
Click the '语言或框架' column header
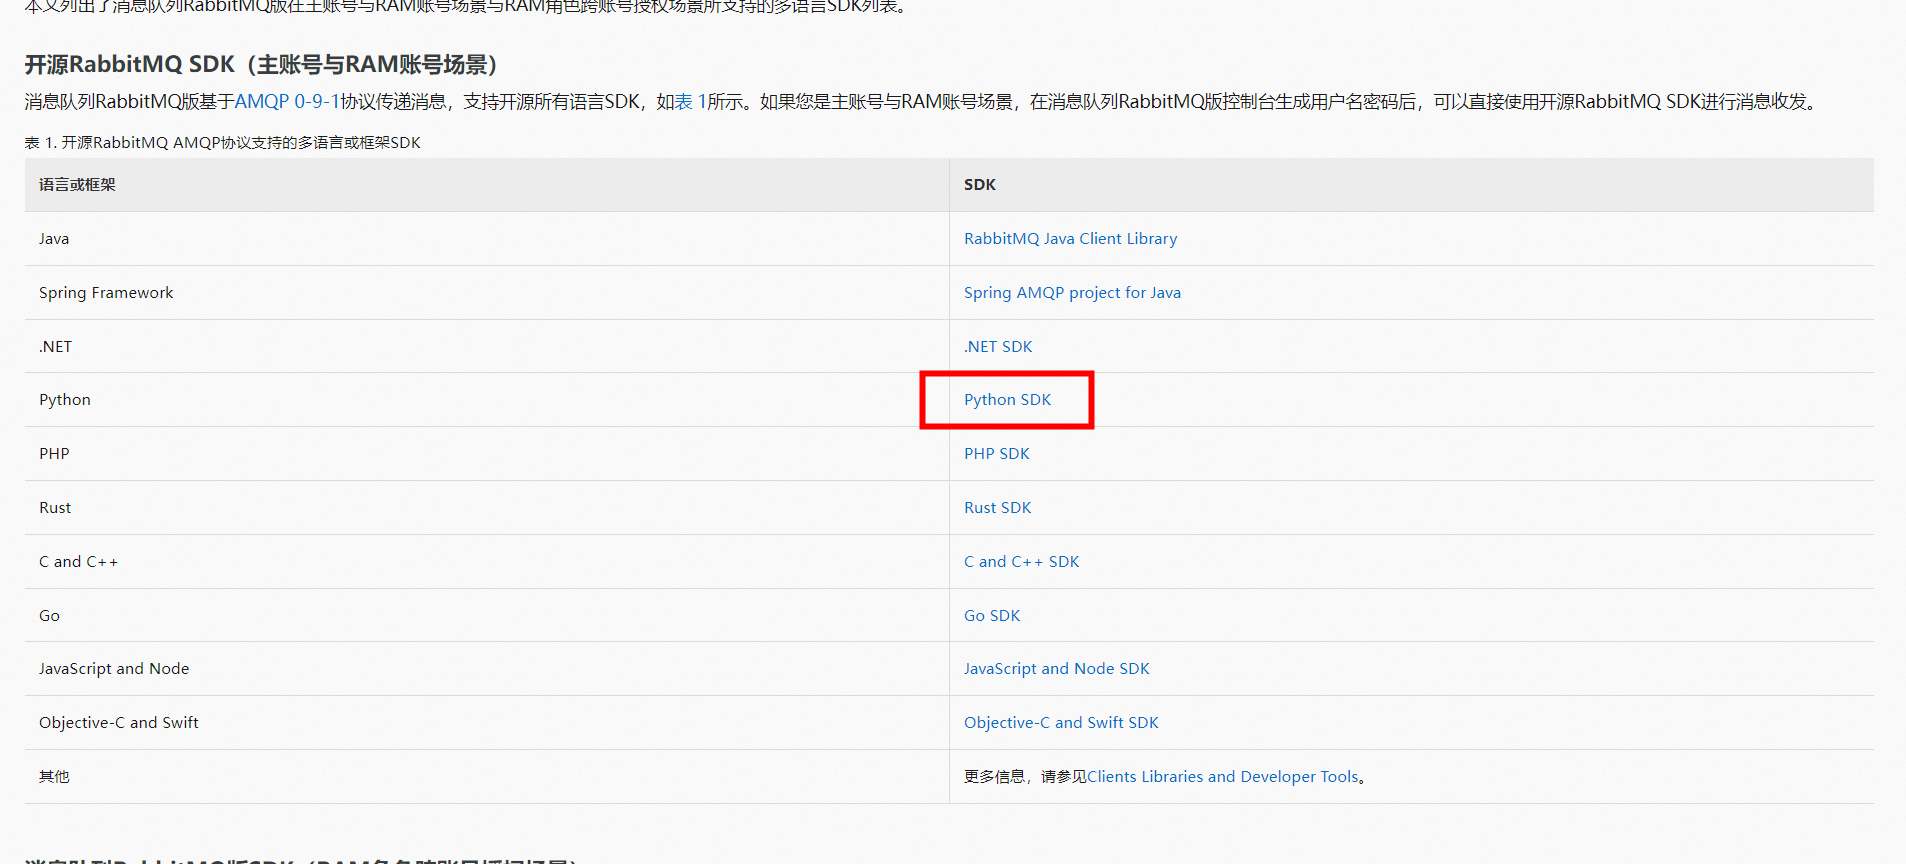487,185
